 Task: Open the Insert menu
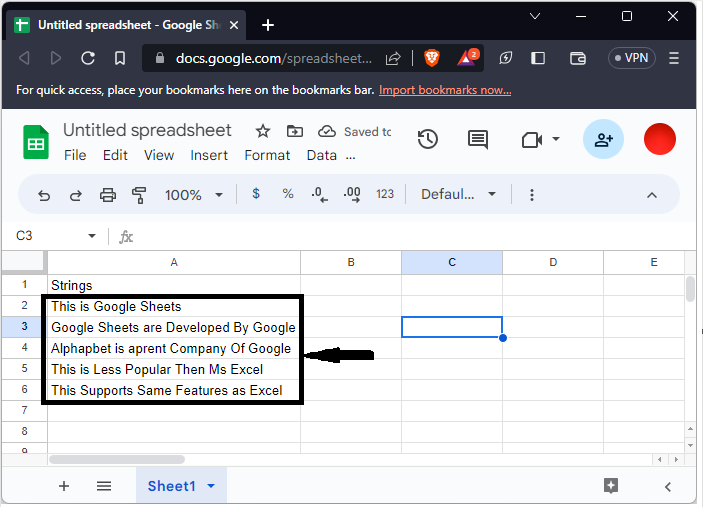209,155
